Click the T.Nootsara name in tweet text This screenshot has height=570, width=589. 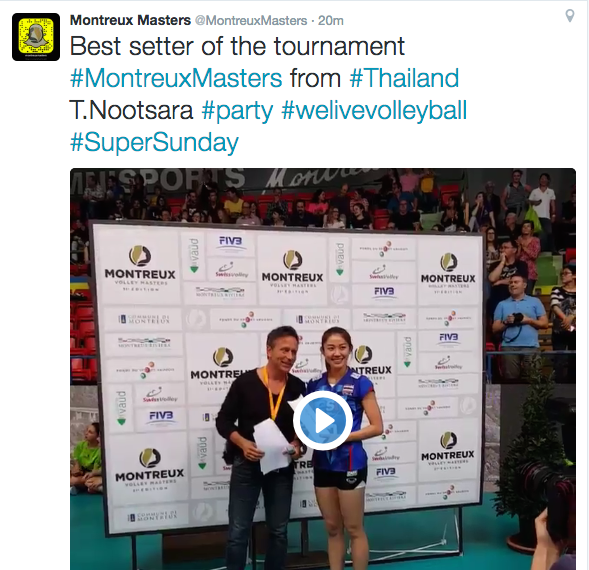pyautogui.click(x=131, y=110)
